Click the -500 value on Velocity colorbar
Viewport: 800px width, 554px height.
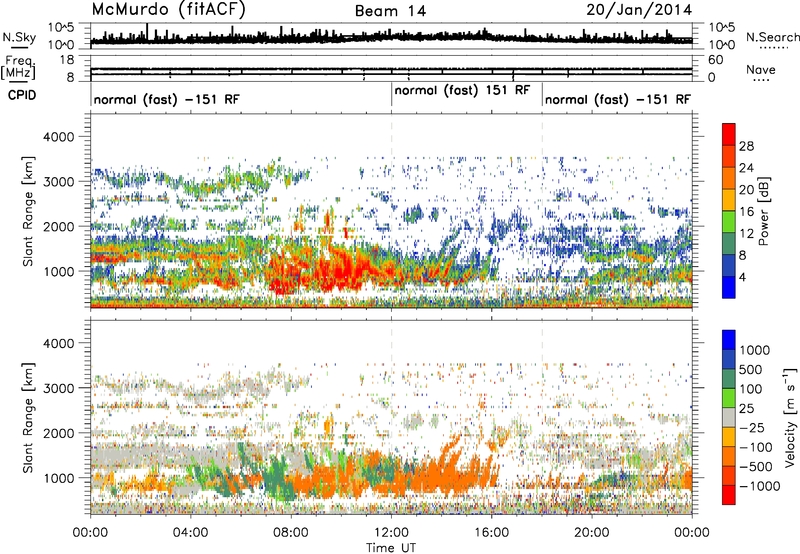point(759,467)
